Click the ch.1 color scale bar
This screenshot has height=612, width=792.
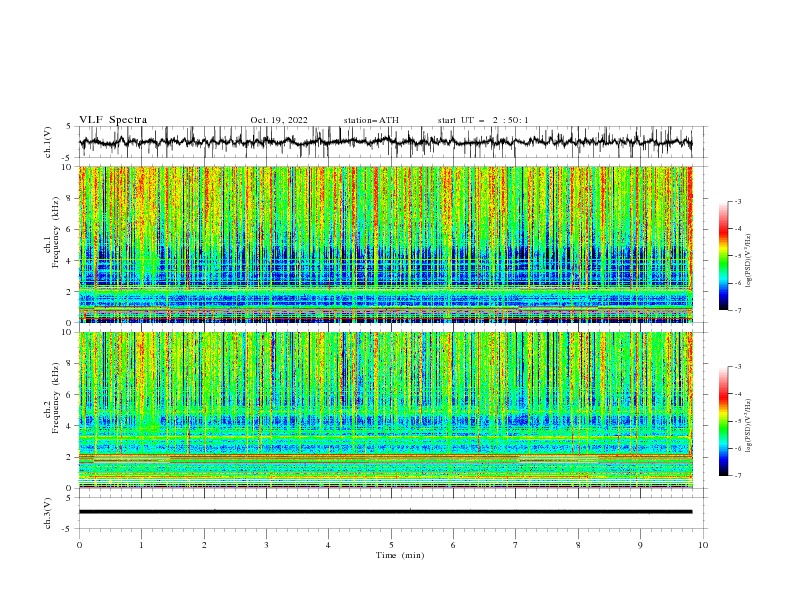724,256
